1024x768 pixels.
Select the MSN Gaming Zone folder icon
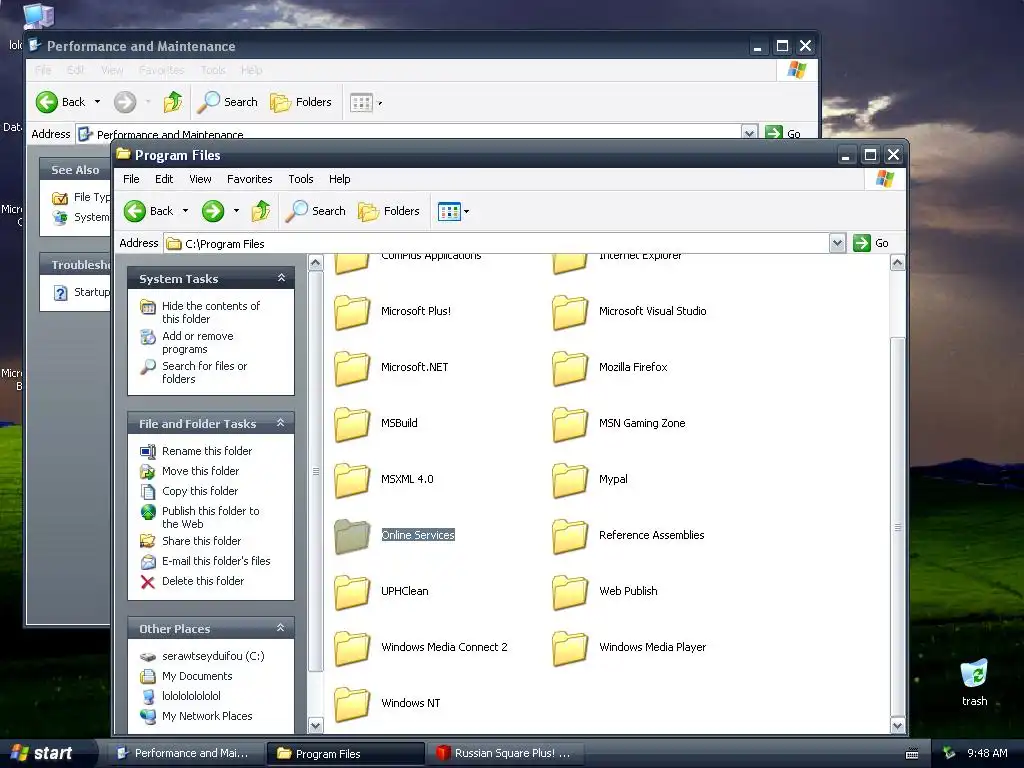569,424
